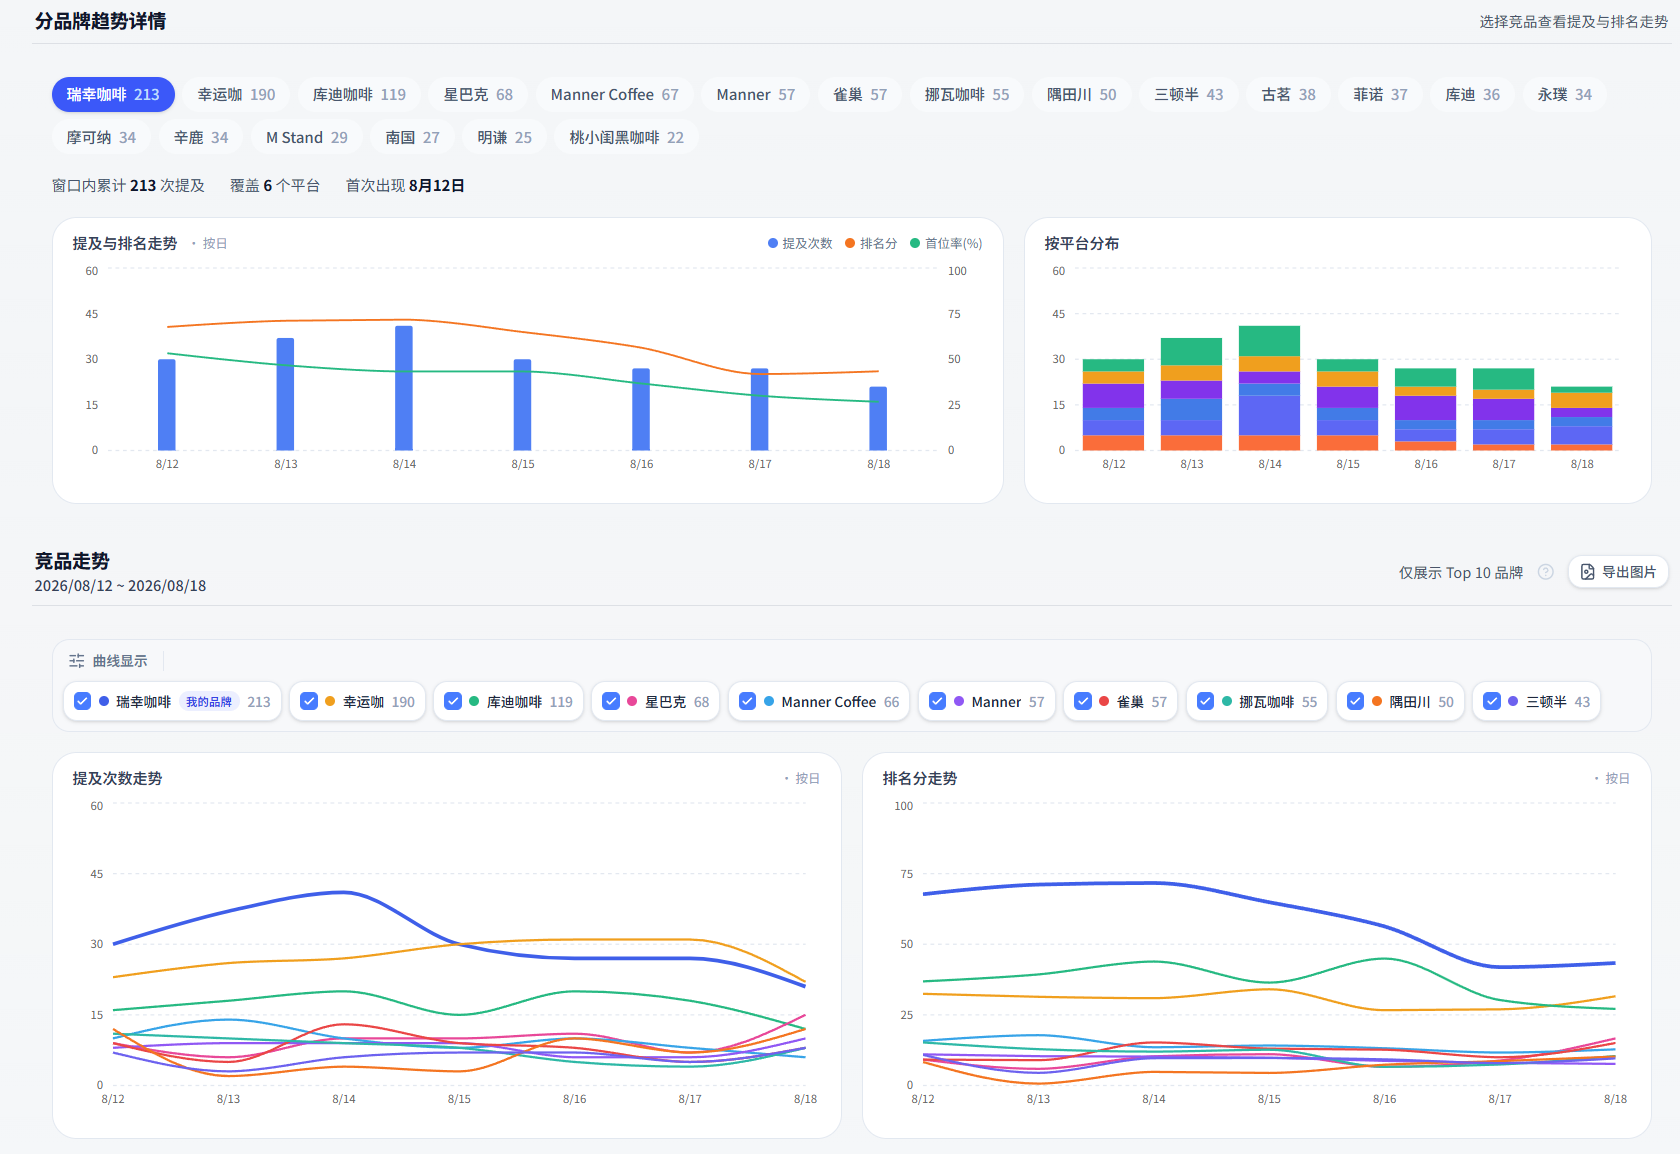The image size is (1680, 1154).
Task: Click the 8/18 stacked bar in 按平台分布
Action: click(1581, 418)
